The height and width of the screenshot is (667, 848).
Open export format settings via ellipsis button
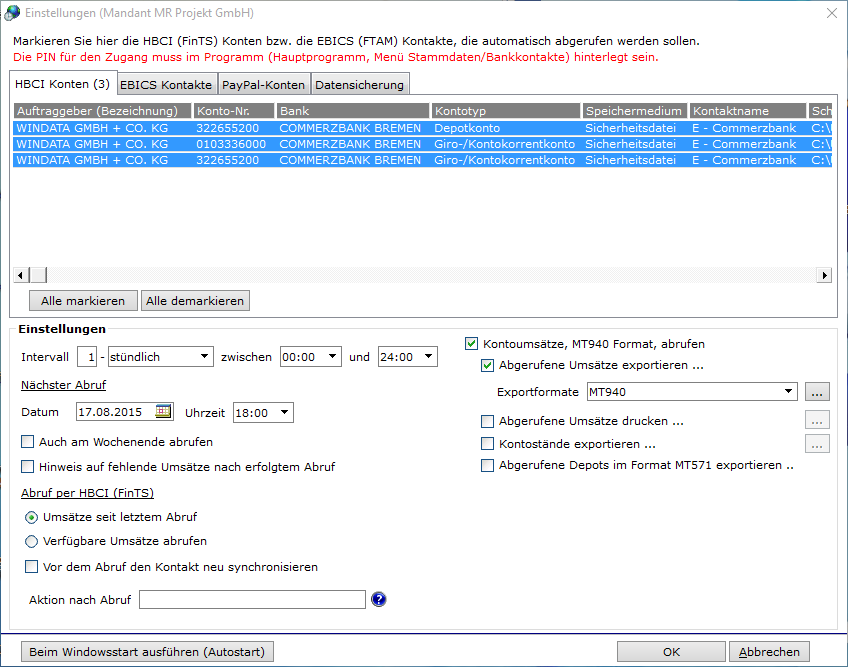tap(817, 392)
